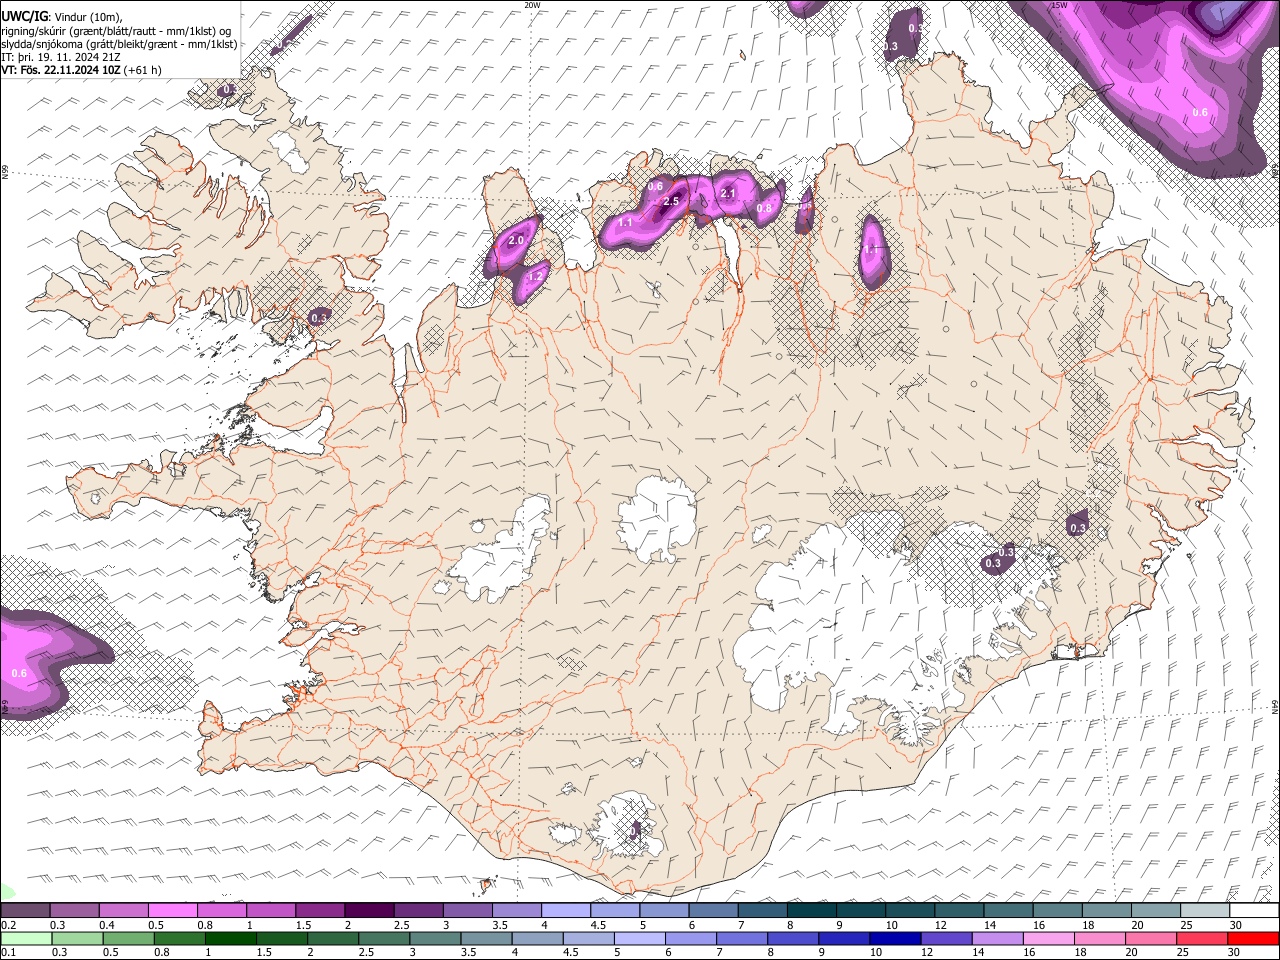Click the '30' label in the snow legend row
Screen dimensions: 1280x960
pyautogui.click(x=1235, y=925)
